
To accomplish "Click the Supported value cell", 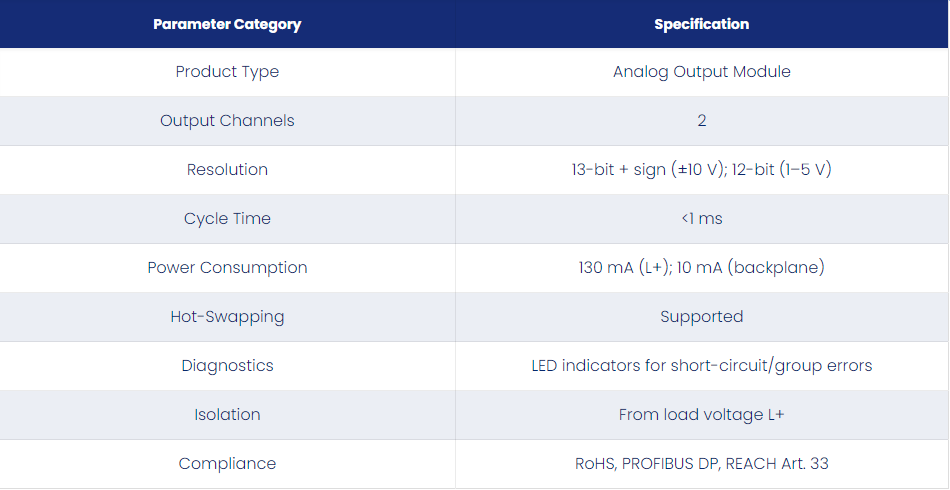I will pos(702,317).
